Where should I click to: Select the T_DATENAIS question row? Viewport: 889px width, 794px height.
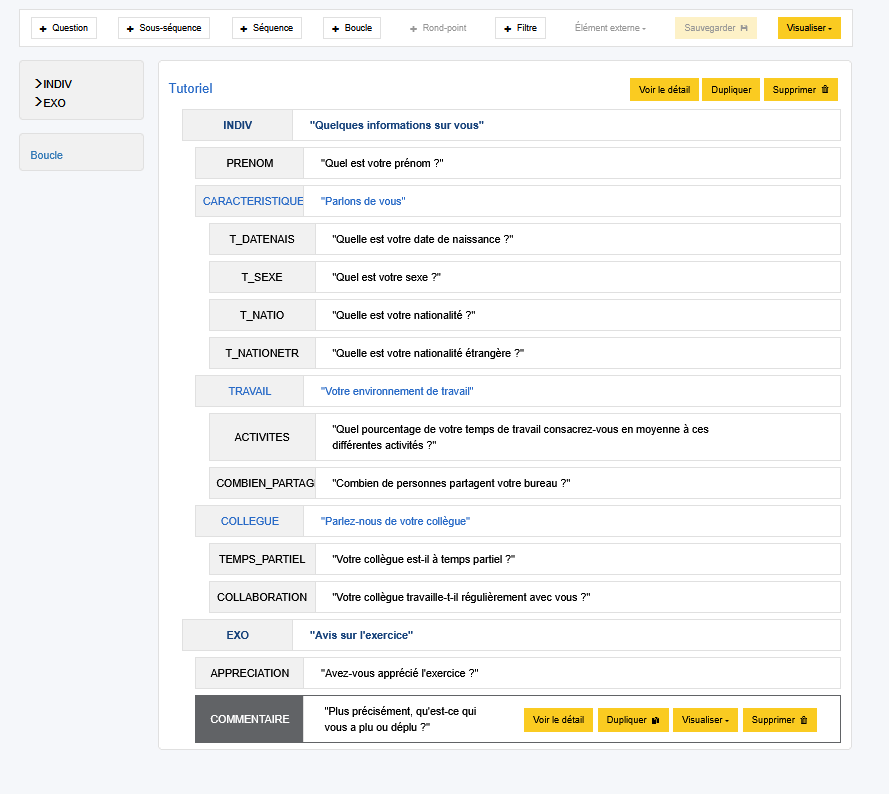tap(262, 239)
